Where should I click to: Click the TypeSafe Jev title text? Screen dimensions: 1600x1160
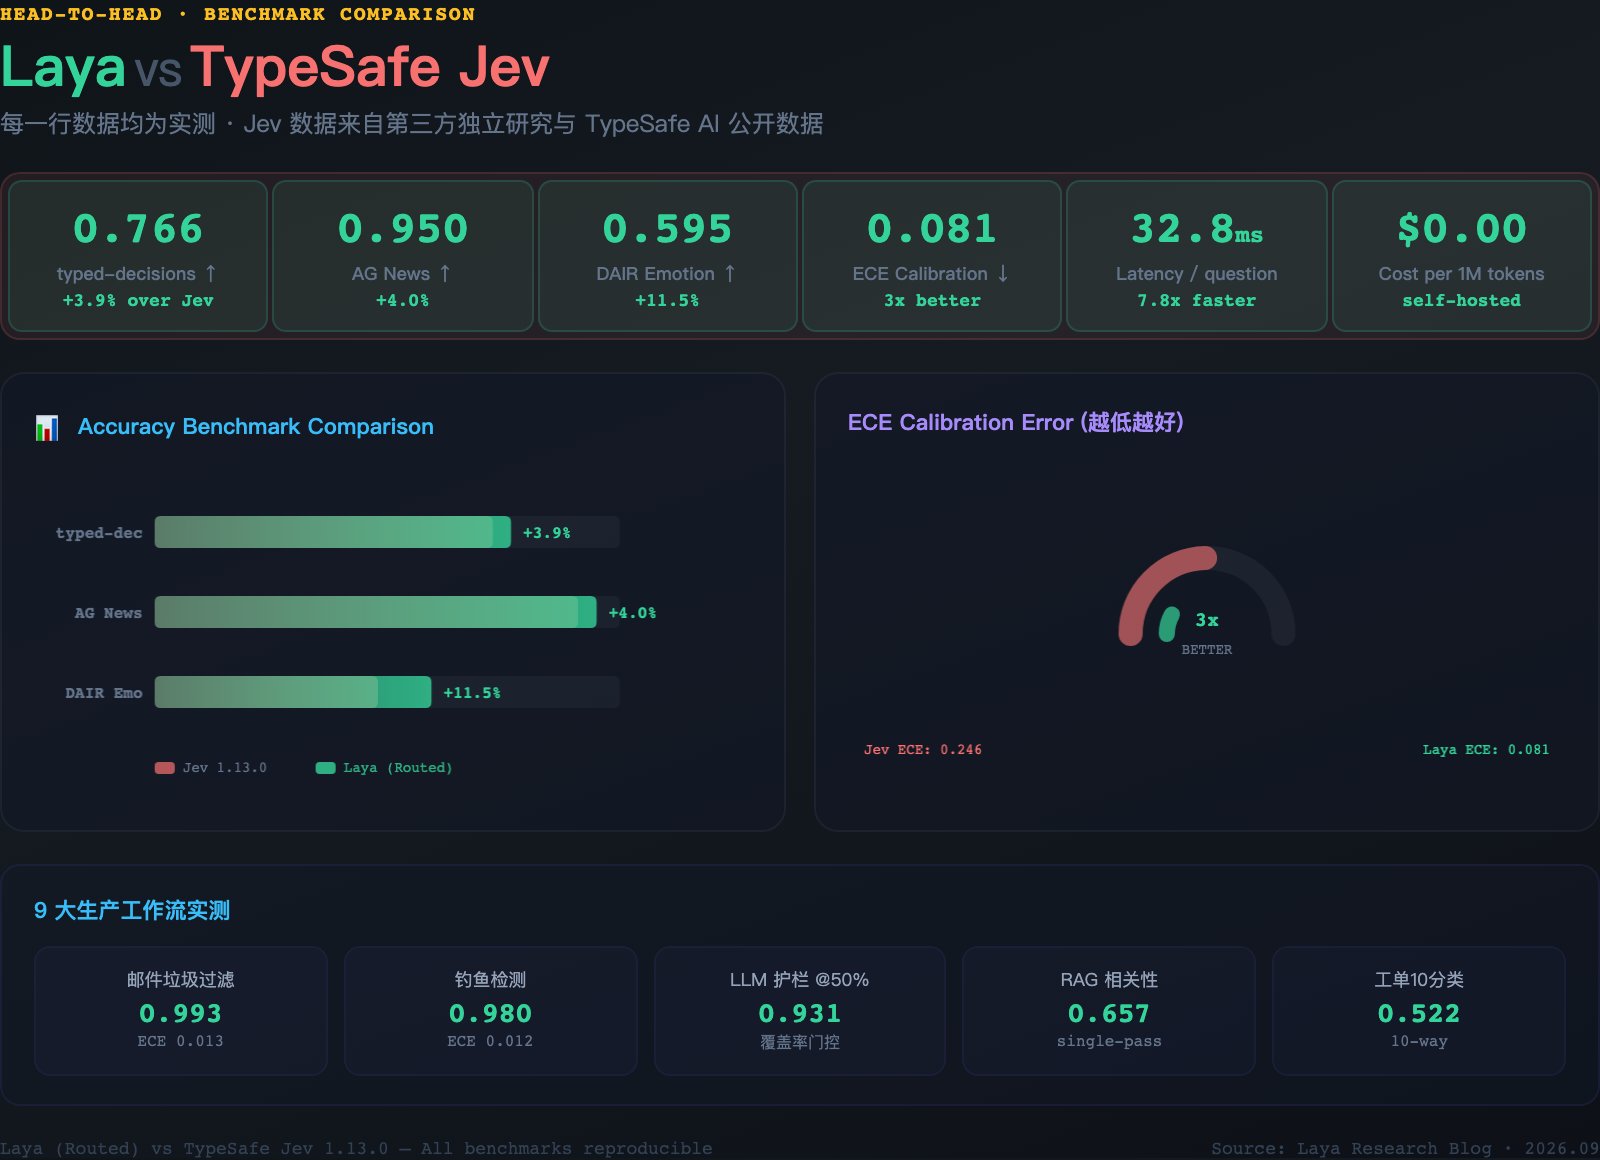tap(370, 67)
